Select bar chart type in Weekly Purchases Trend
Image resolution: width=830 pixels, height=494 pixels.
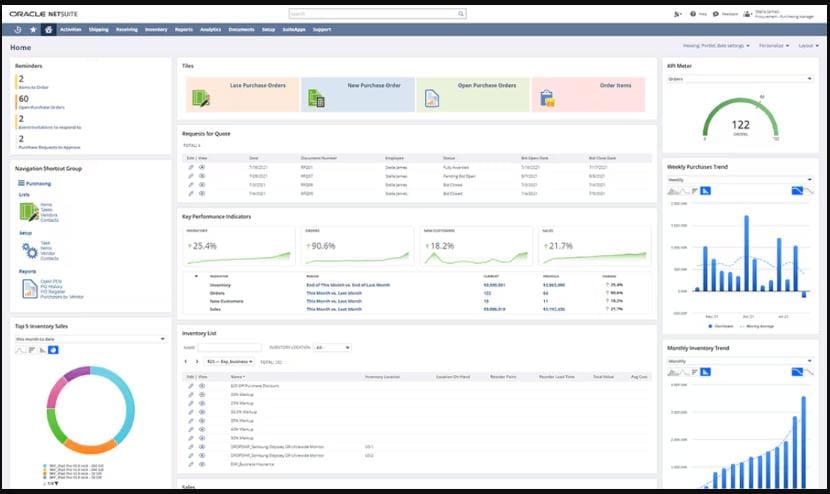point(692,190)
